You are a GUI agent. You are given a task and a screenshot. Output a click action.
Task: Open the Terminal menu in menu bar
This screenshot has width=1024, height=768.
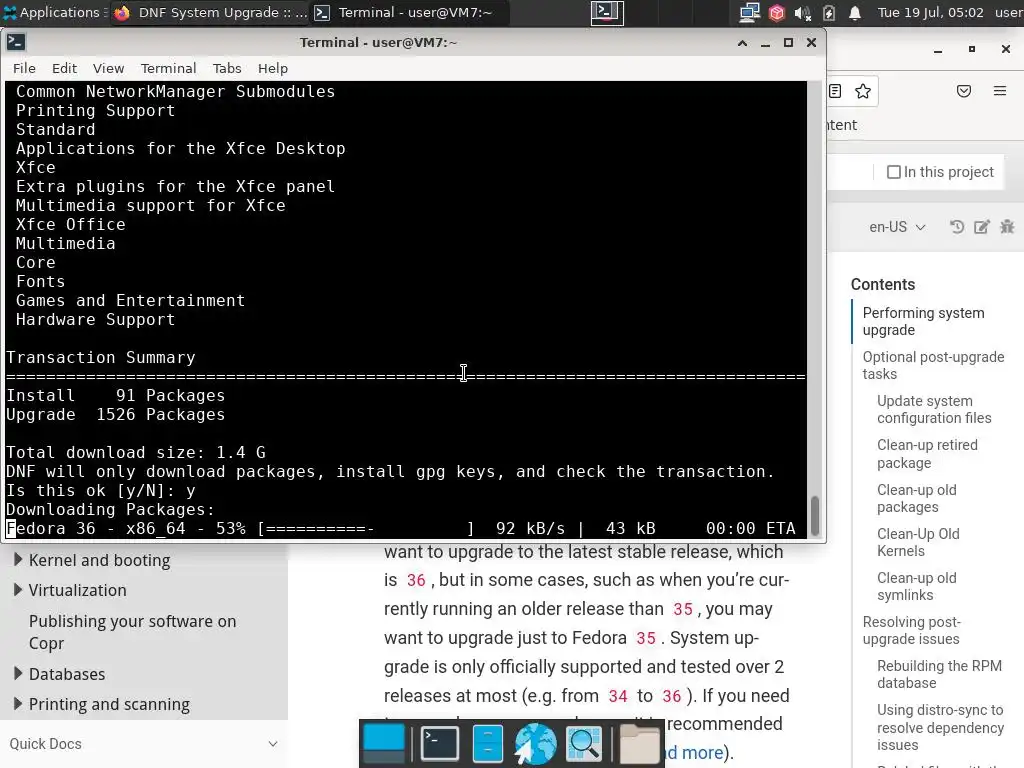(168, 69)
